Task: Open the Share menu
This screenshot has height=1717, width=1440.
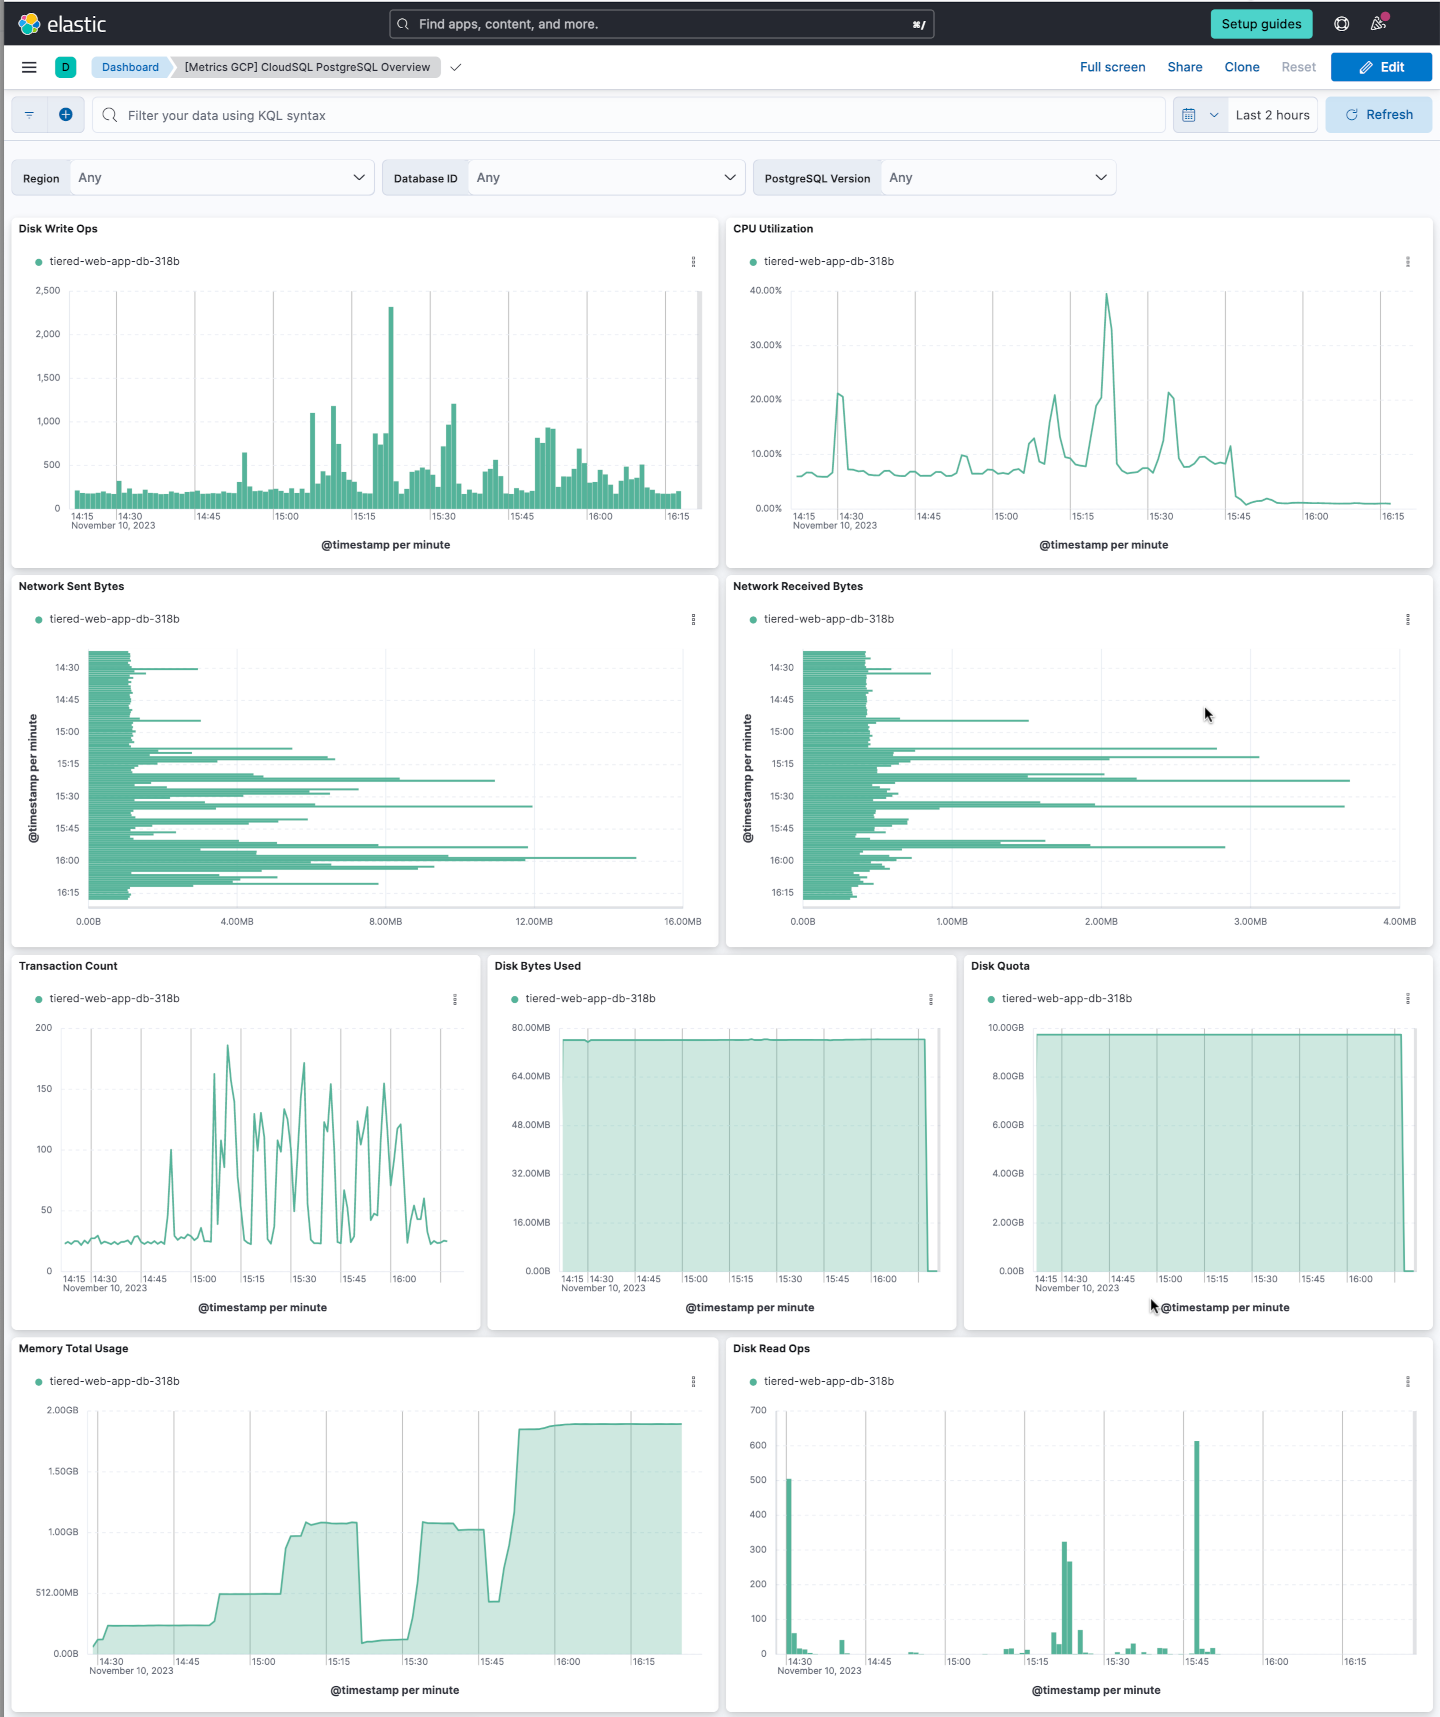Action: point(1185,67)
